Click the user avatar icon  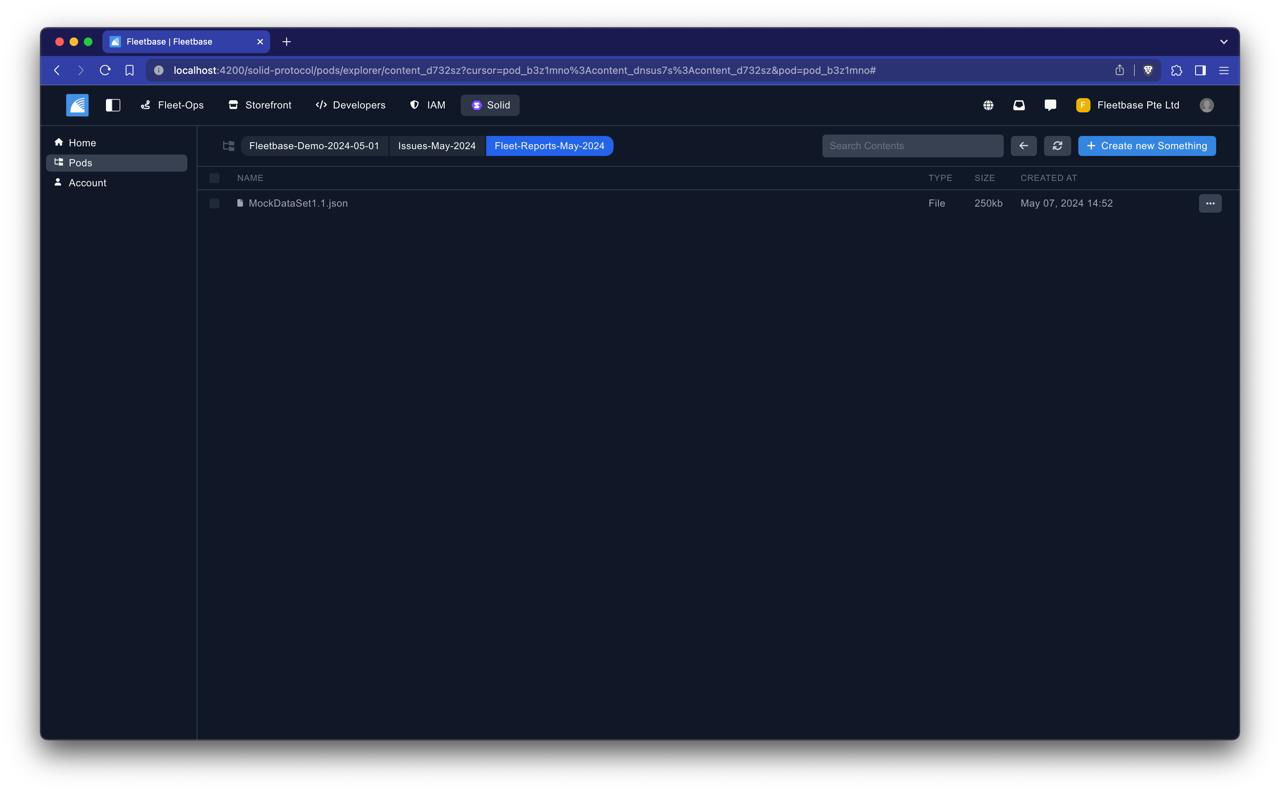pos(1207,105)
